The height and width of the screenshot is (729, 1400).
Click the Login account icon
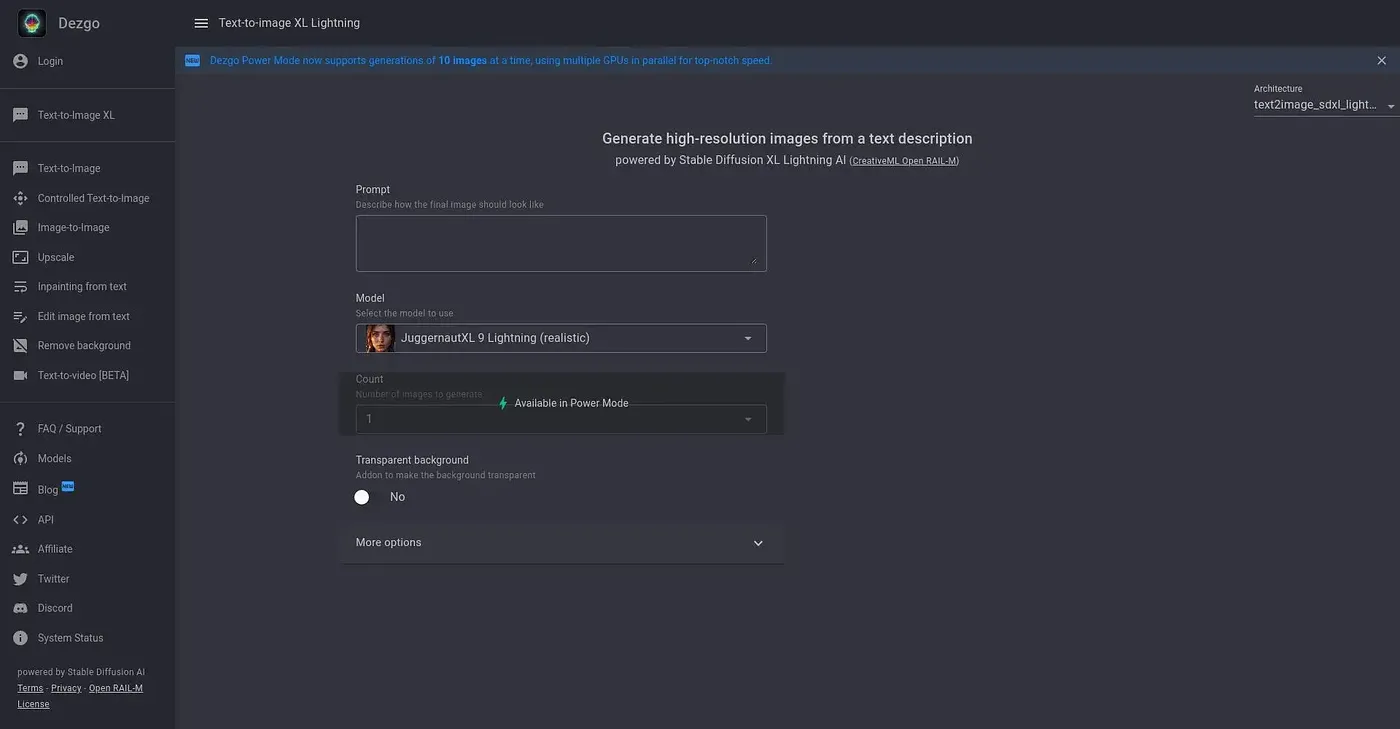point(20,61)
